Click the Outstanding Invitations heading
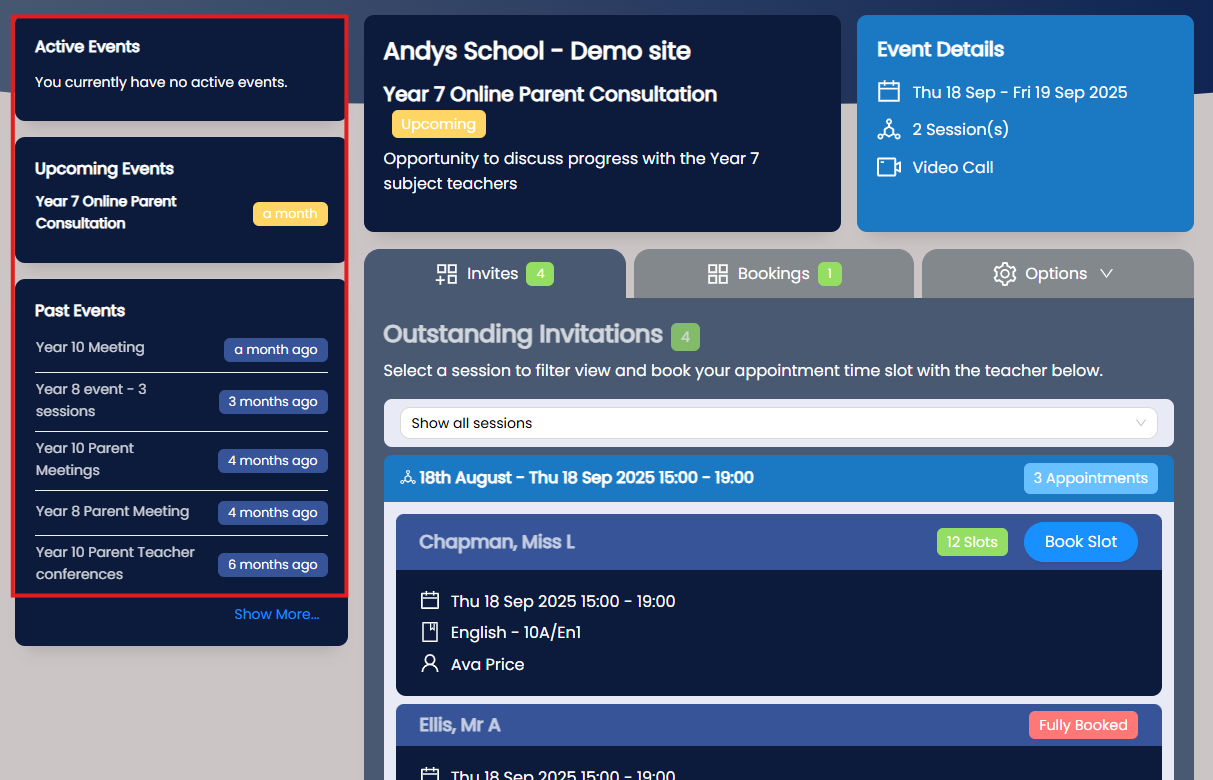1213x780 pixels. point(523,334)
